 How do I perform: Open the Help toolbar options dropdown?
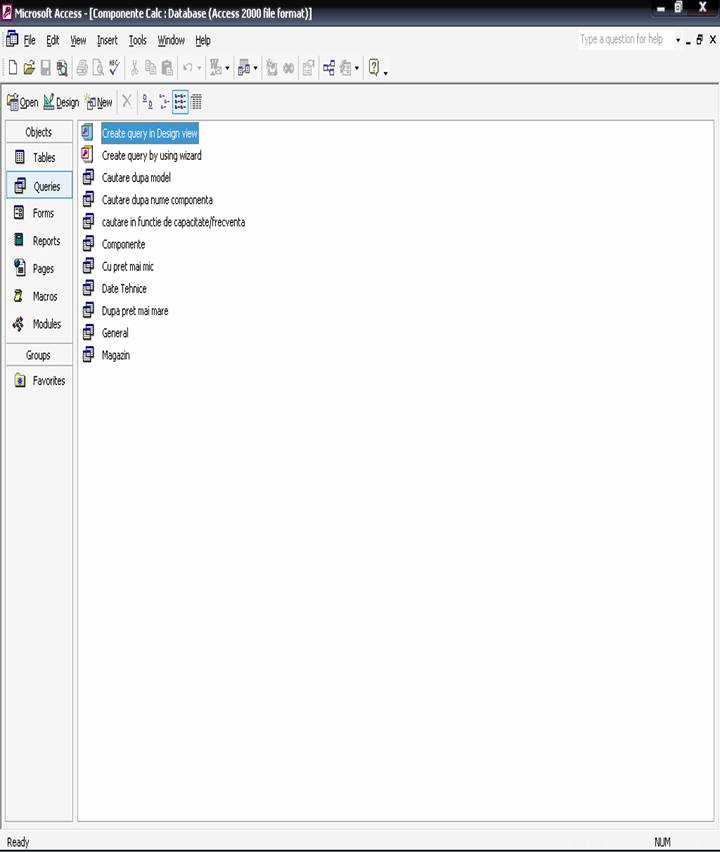point(385,70)
